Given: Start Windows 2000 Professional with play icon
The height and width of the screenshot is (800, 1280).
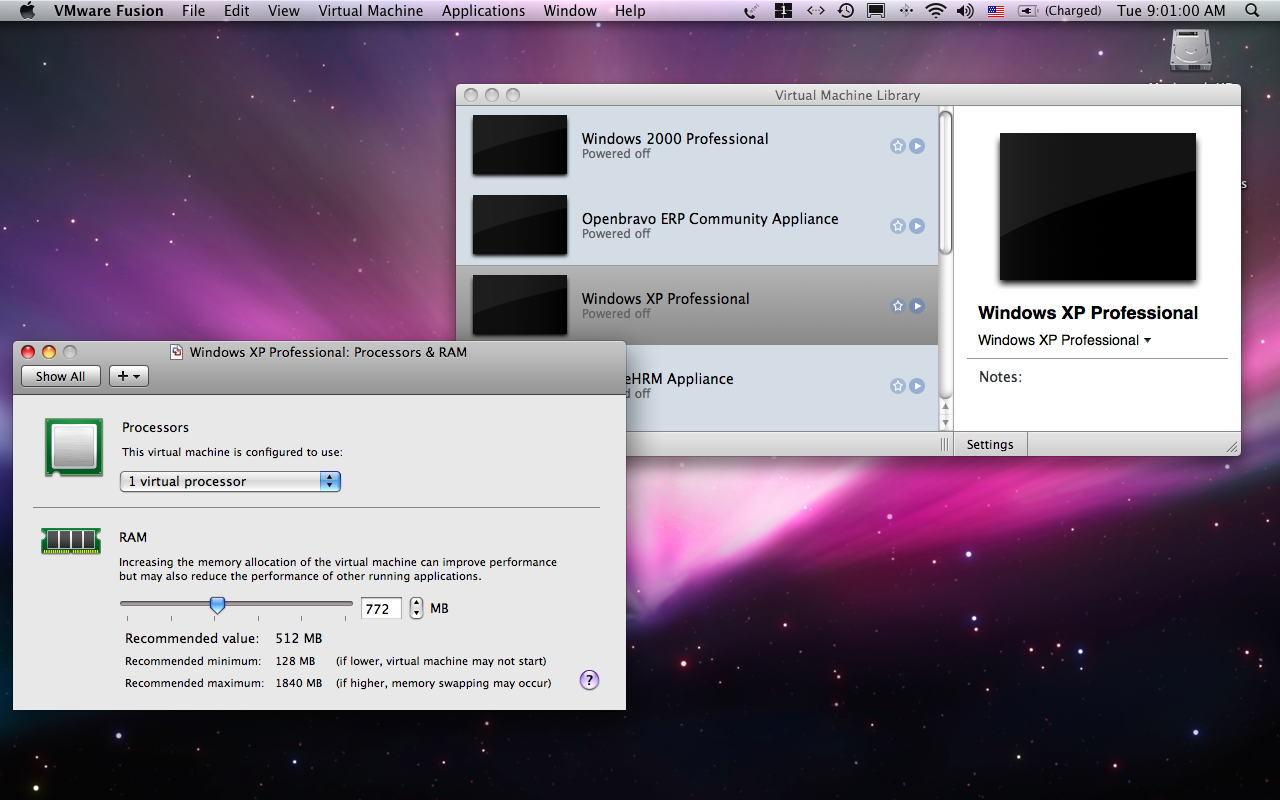Looking at the screenshot, I should pyautogui.click(x=917, y=146).
